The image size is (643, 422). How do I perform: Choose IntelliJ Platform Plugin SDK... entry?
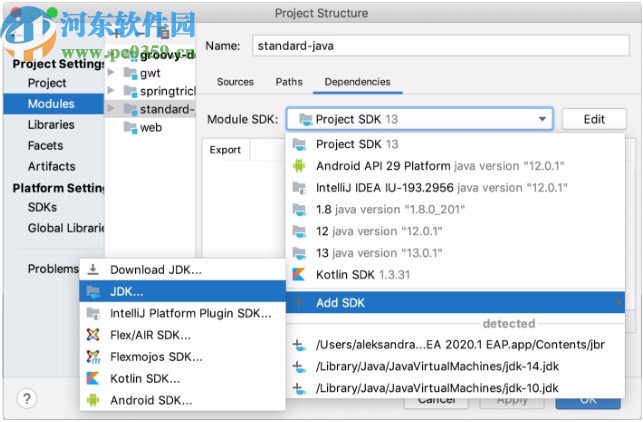[x=182, y=313]
